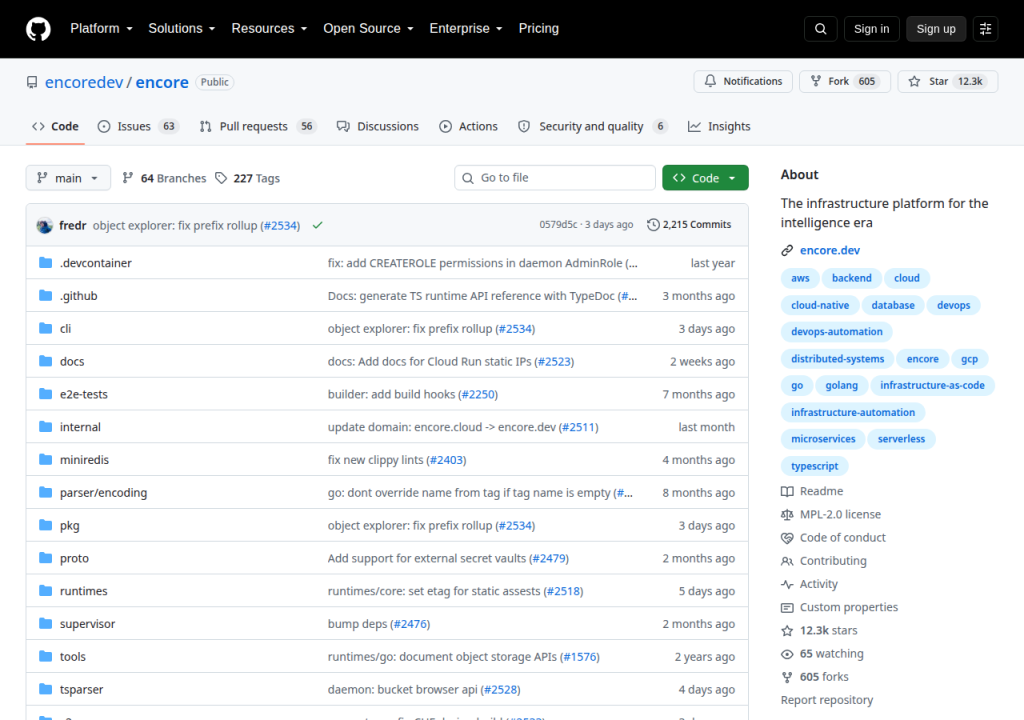Image resolution: width=1024 pixels, height=720 pixels.
Task: Open fredr's avatar image
Action: point(44,225)
